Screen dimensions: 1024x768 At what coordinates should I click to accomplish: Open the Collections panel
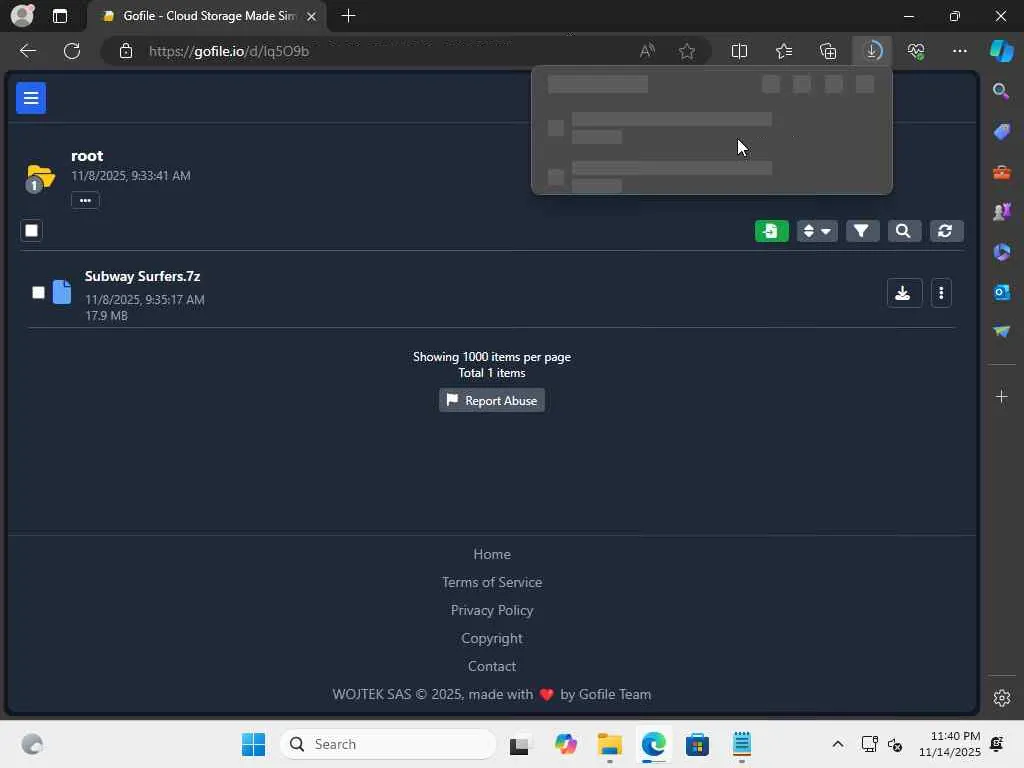pos(828,51)
